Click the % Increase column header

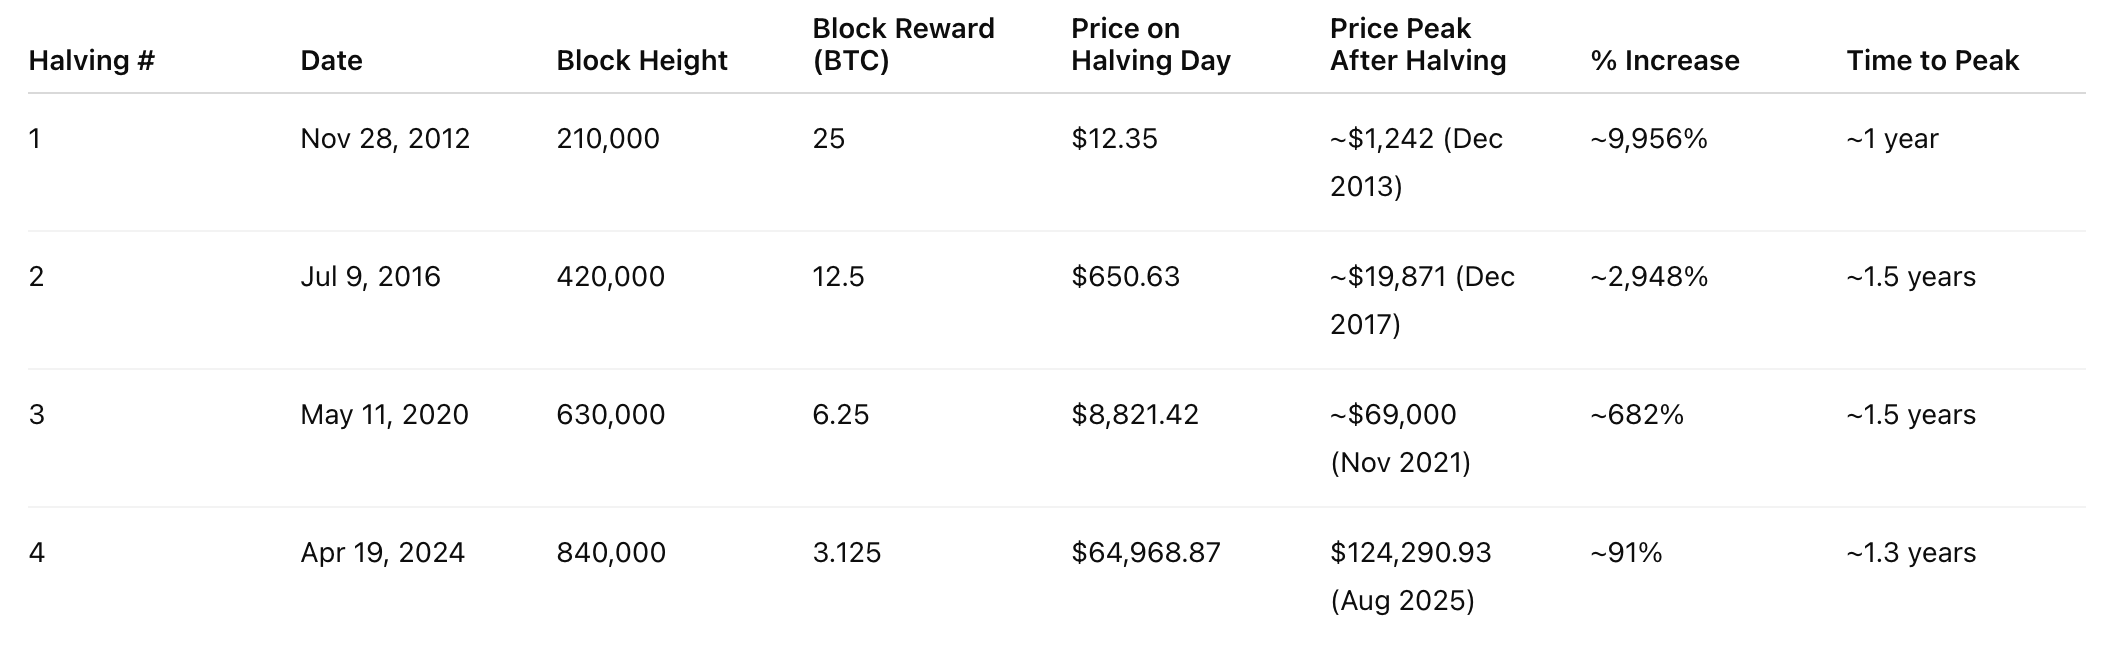click(1665, 60)
